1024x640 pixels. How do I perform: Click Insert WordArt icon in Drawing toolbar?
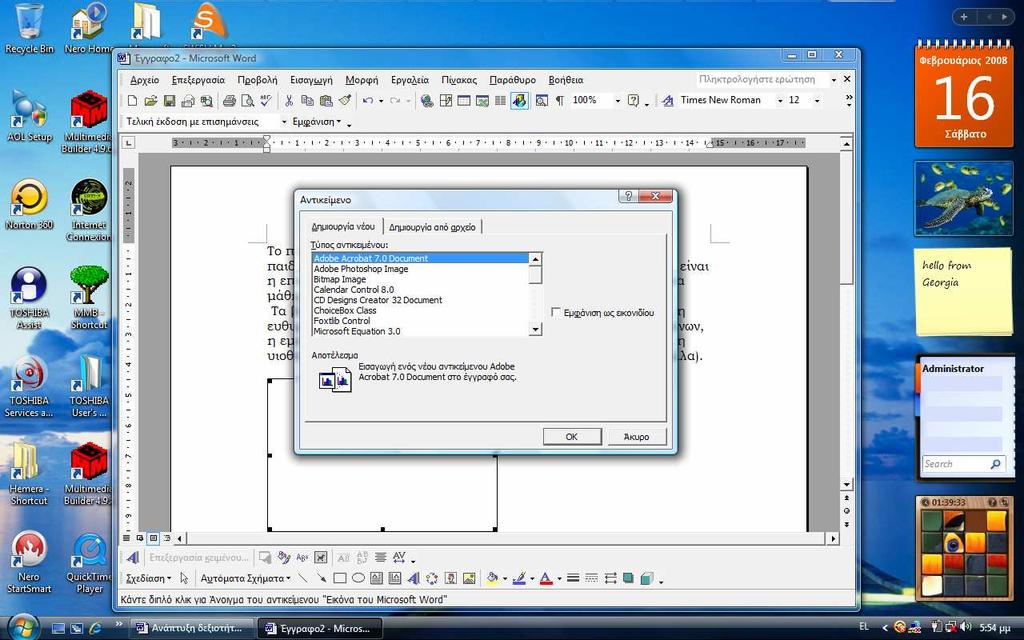(x=413, y=578)
